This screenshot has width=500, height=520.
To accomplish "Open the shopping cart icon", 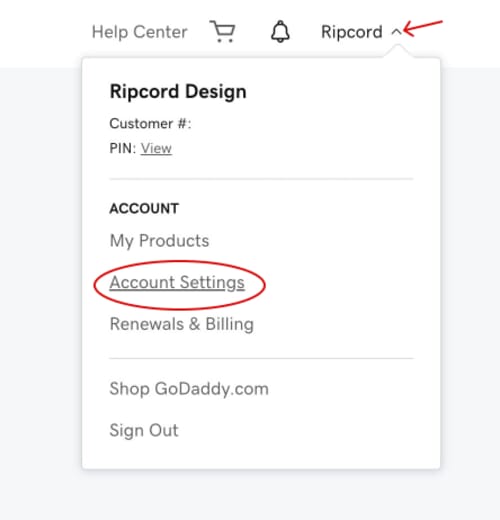I will coord(222,31).
